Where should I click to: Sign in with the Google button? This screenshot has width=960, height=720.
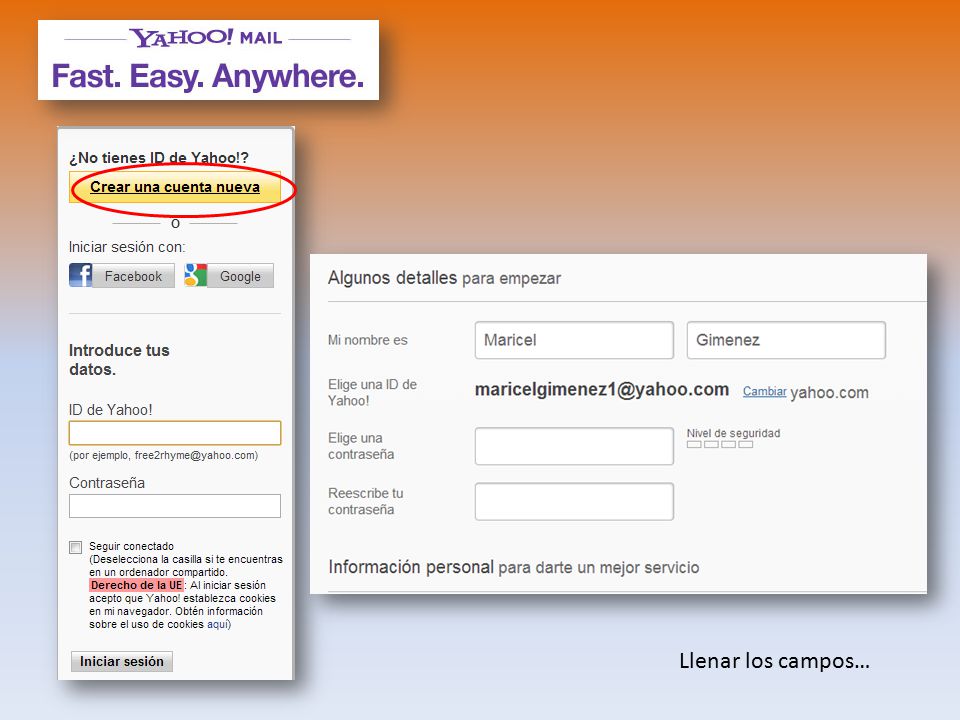(x=229, y=276)
